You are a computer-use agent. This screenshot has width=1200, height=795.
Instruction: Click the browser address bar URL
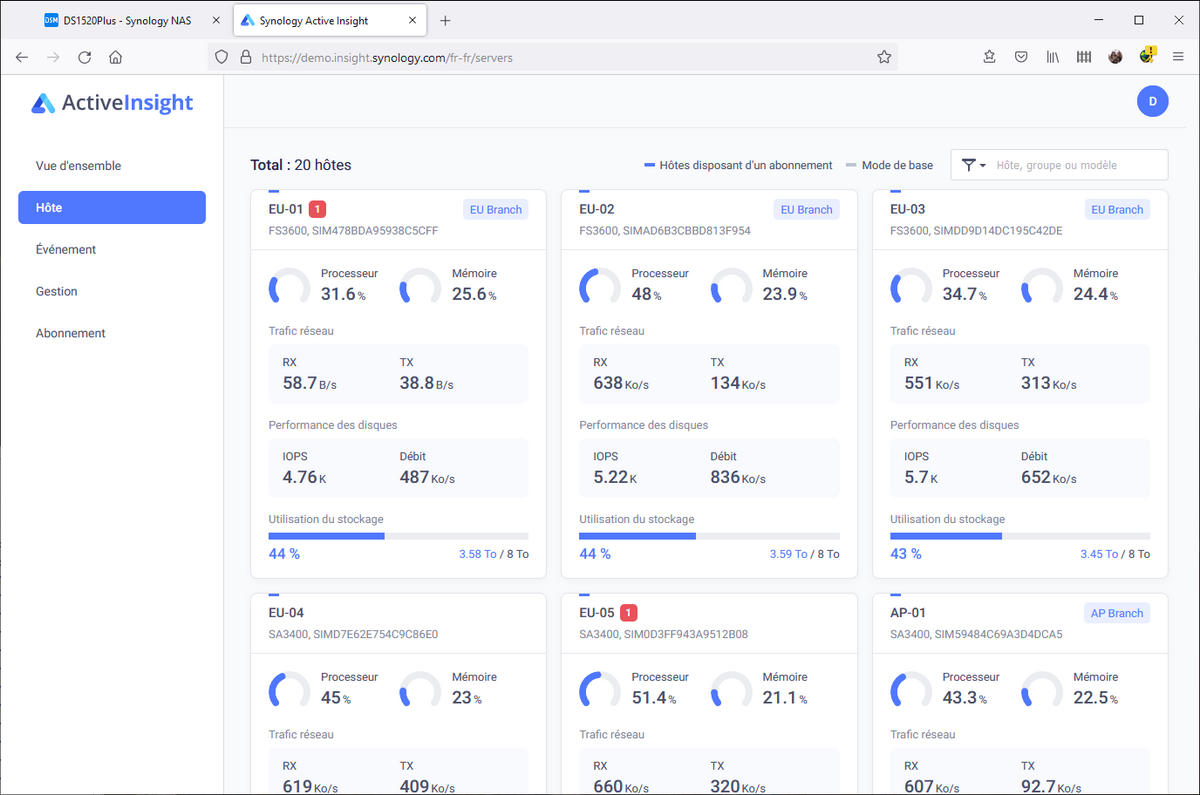coord(386,58)
